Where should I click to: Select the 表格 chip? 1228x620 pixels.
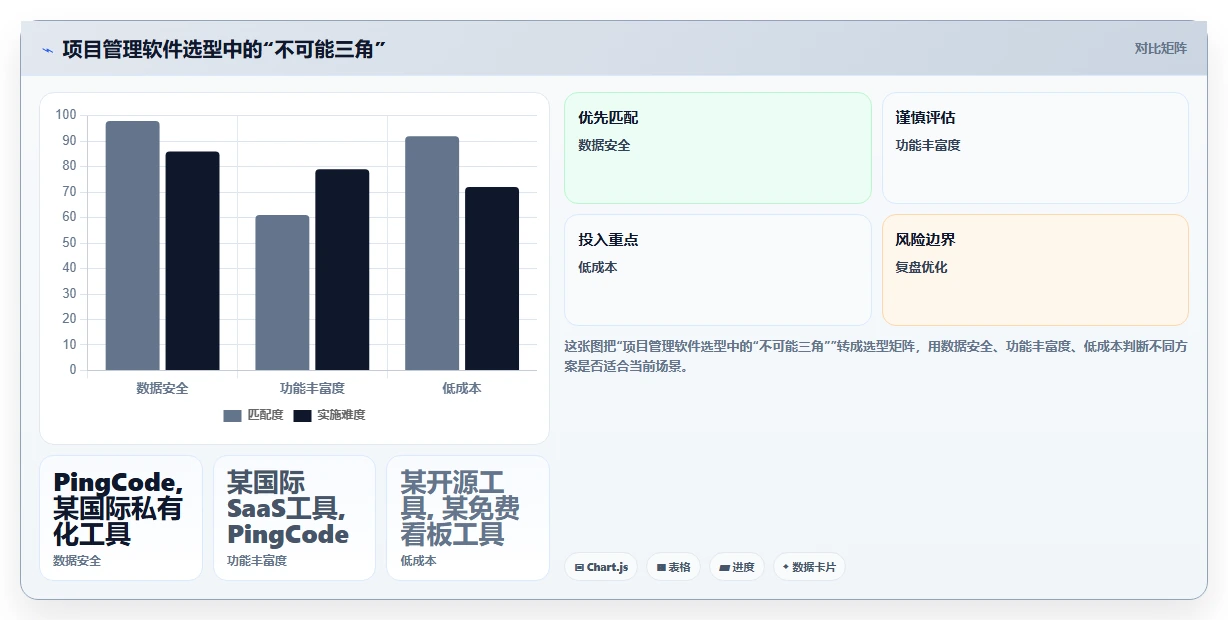click(673, 567)
